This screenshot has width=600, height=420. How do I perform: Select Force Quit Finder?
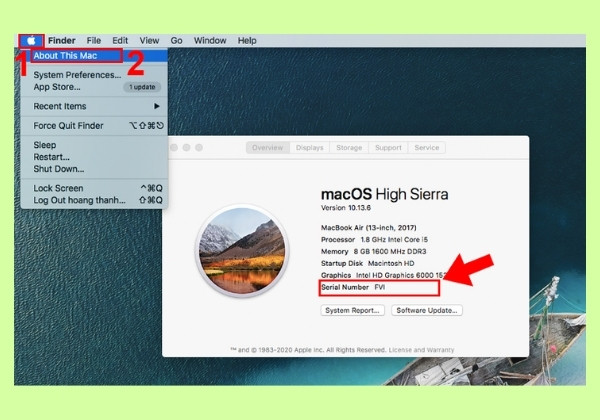(95, 126)
